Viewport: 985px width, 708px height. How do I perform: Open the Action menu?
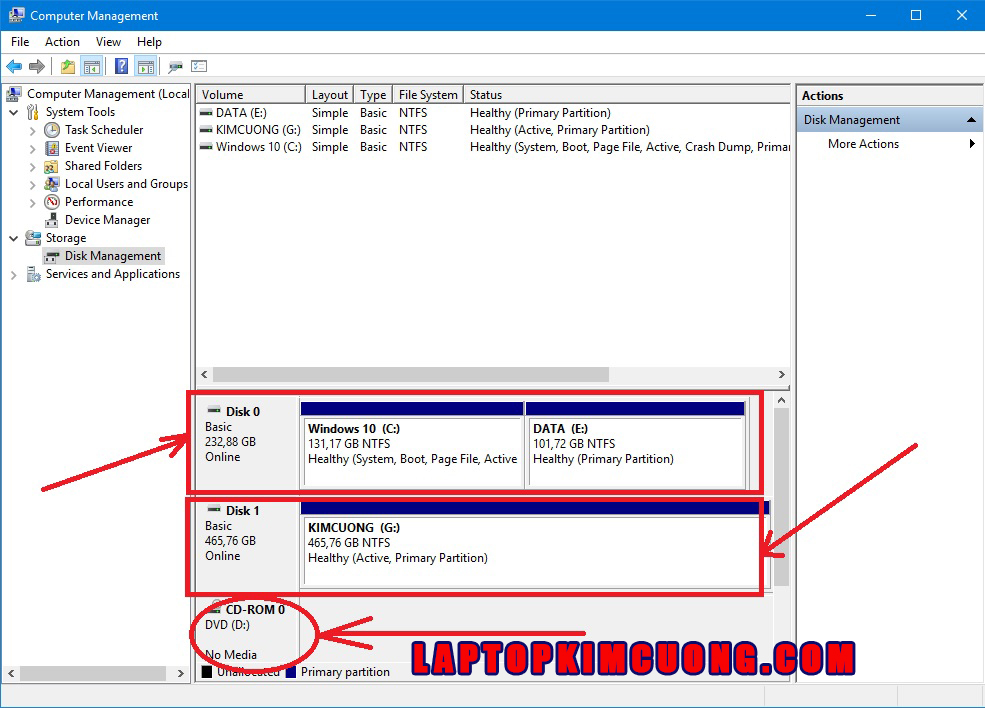pos(62,42)
